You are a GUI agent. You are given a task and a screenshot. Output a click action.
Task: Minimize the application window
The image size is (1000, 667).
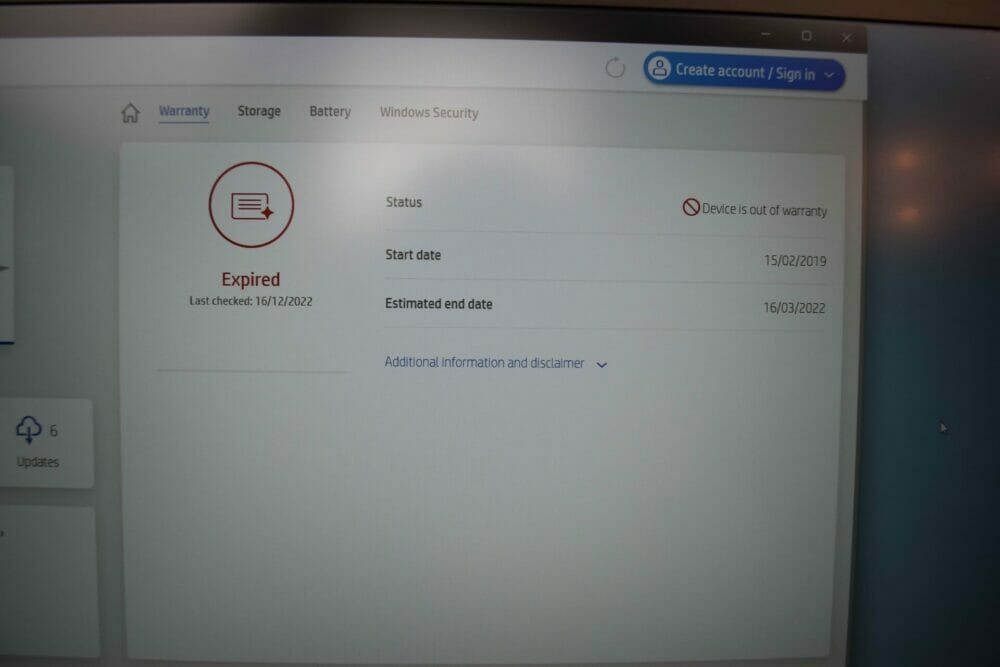point(765,34)
